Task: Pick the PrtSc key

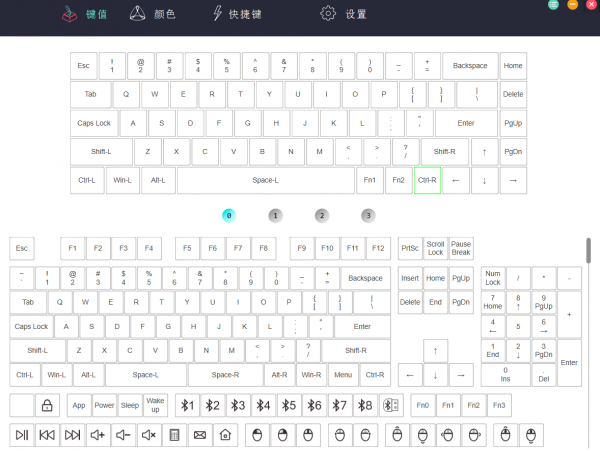Action: (x=410, y=248)
